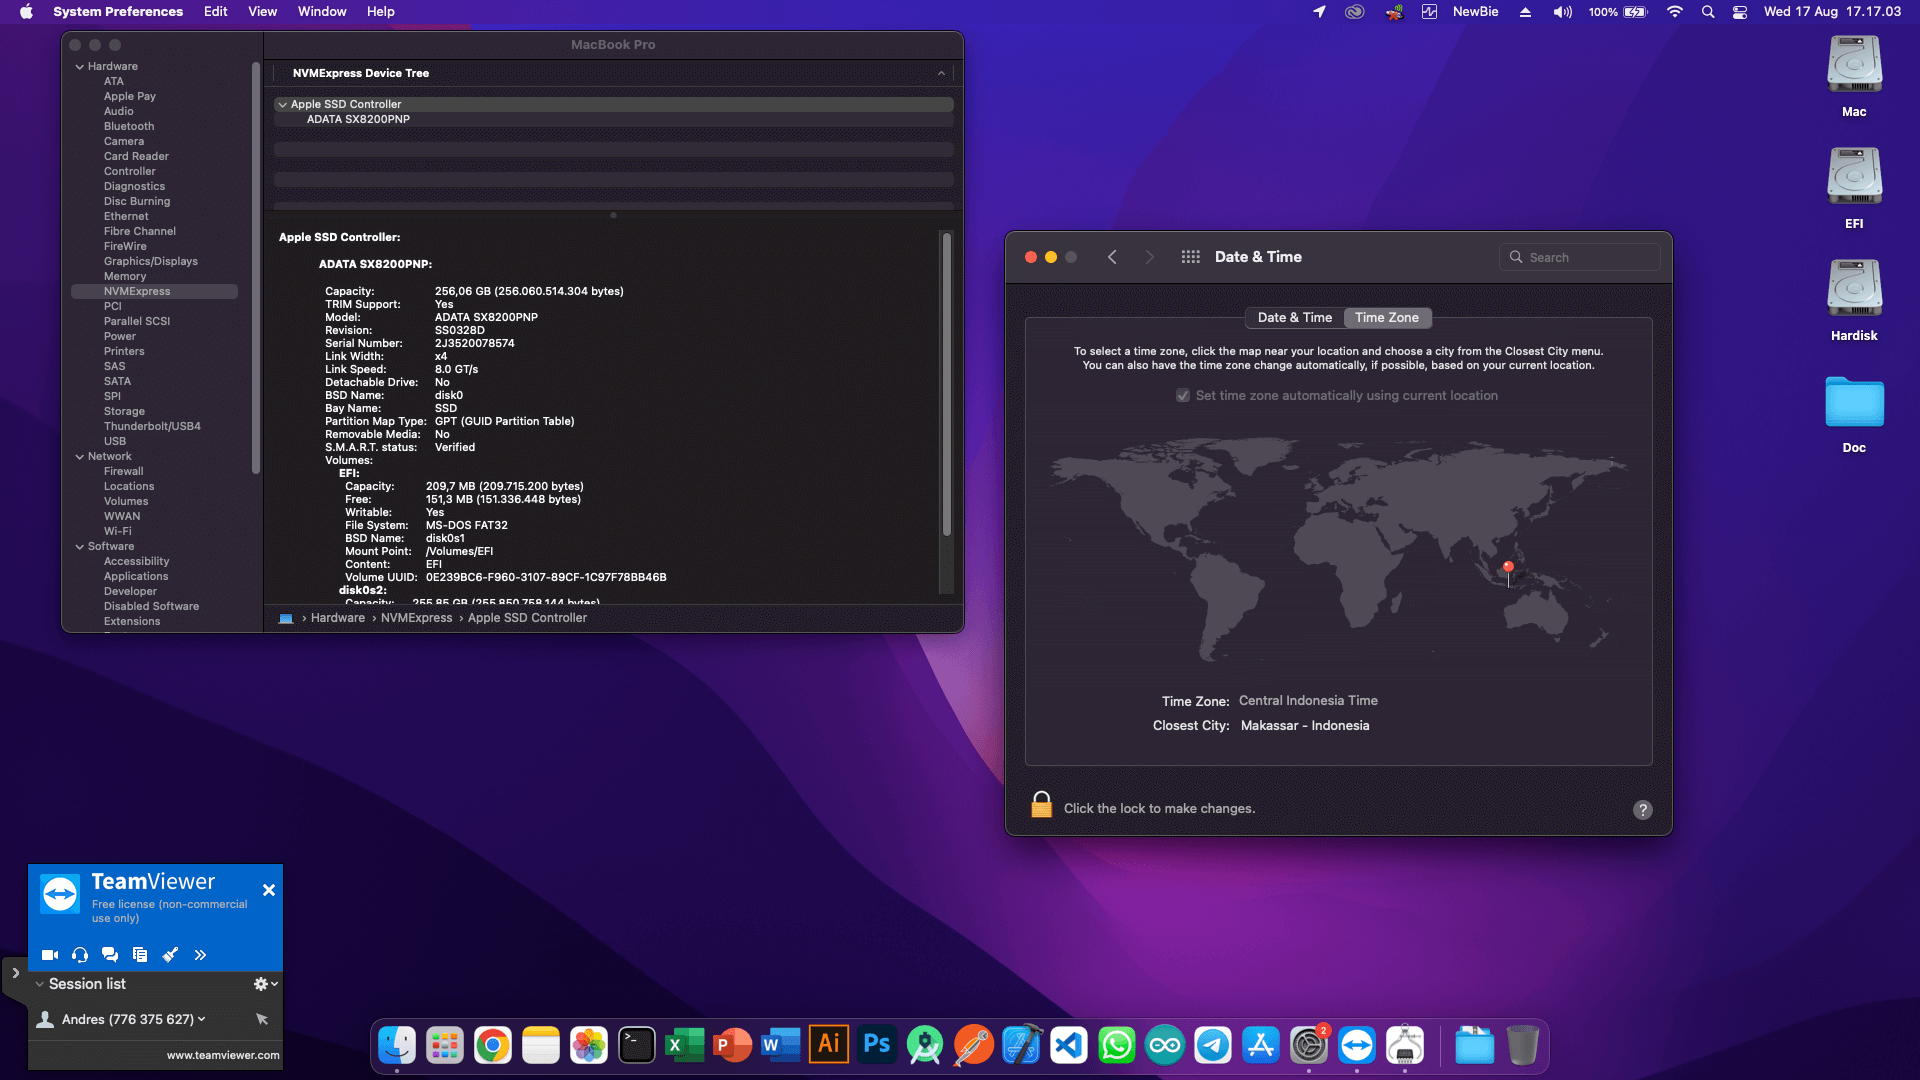The image size is (1920, 1080).
Task: Click NVMExpress Device Tree sort arrow
Action: pyautogui.click(x=941, y=73)
